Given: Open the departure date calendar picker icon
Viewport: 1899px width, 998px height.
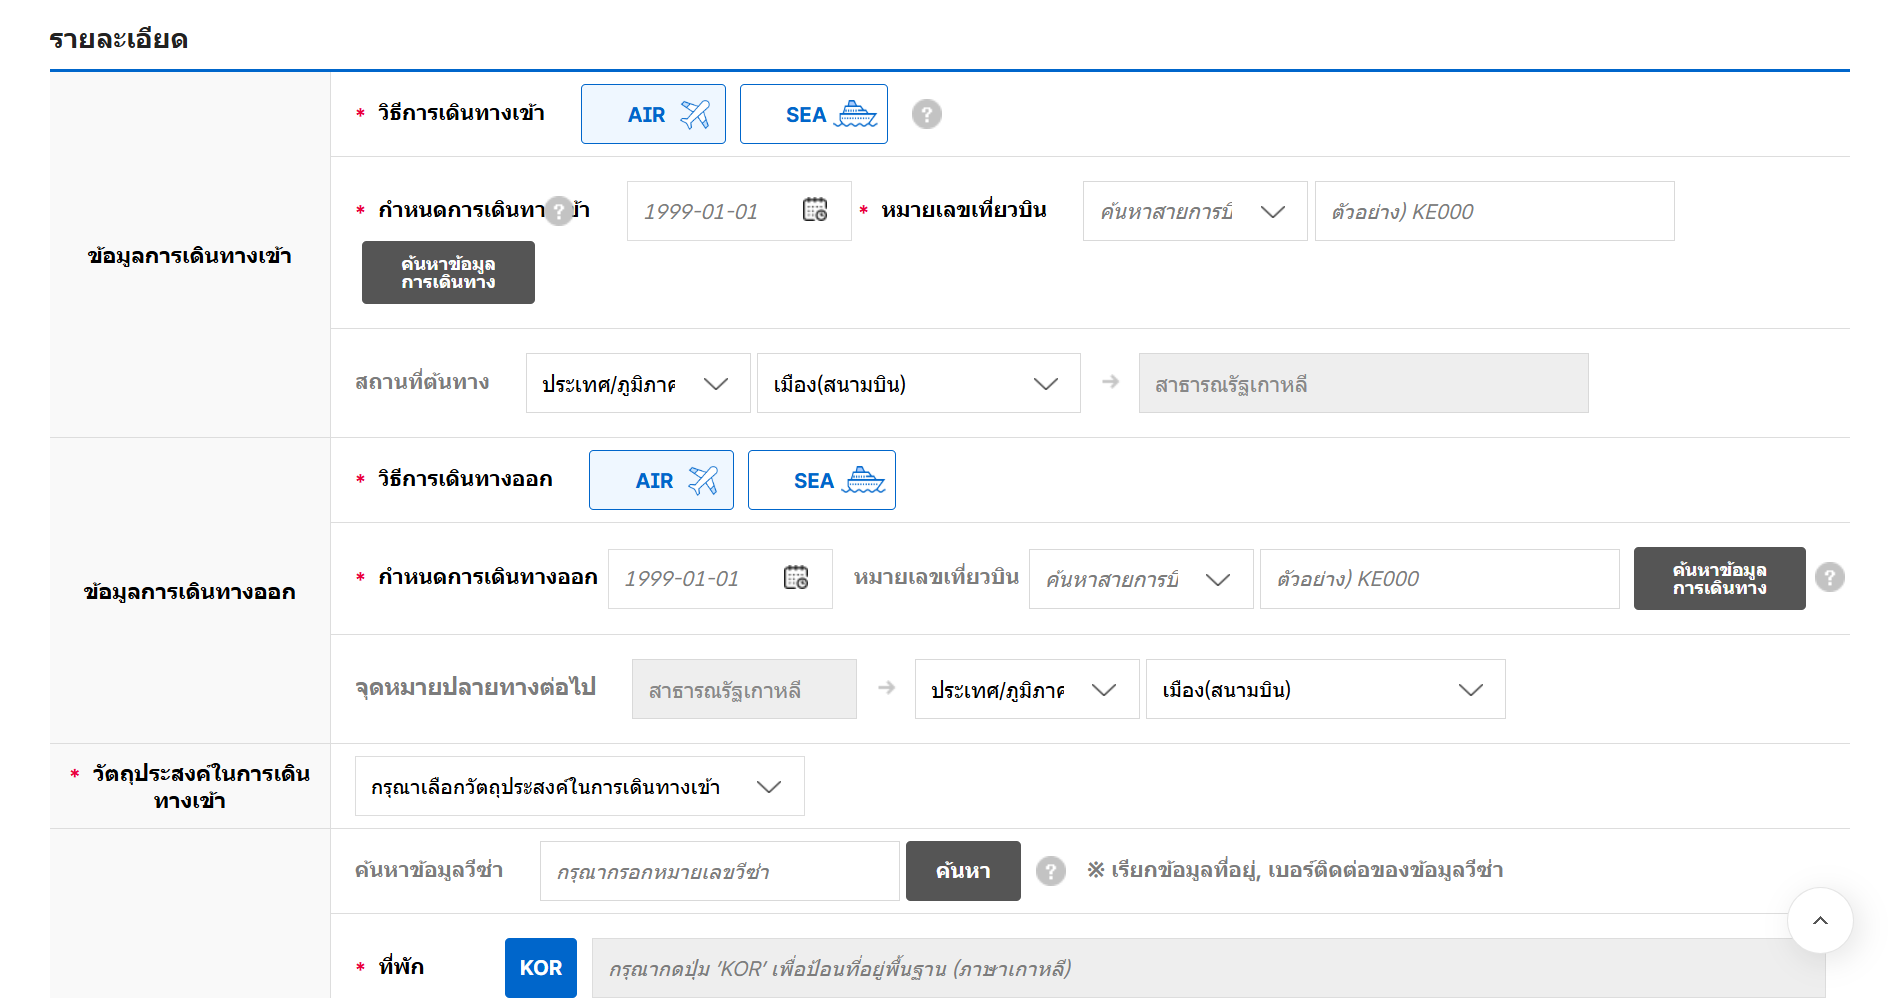Looking at the screenshot, I should pos(796,578).
